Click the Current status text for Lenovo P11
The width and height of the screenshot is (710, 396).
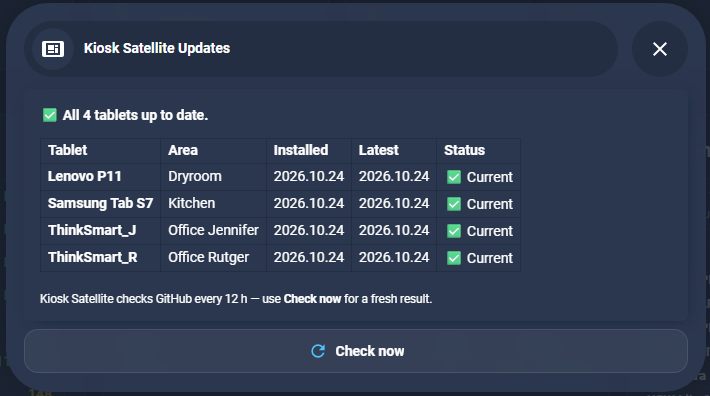coord(489,177)
